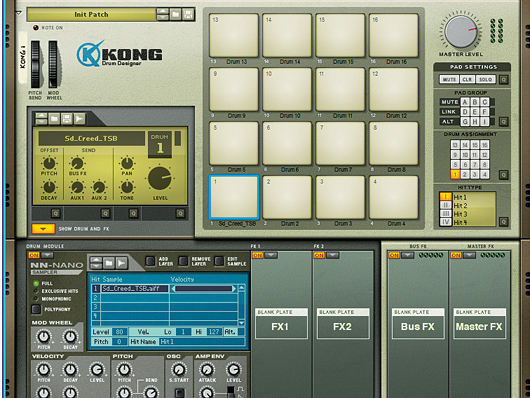Viewport: 530px width, 398px height.
Task: Click the Pan knob
Action: [x=127, y=163]
